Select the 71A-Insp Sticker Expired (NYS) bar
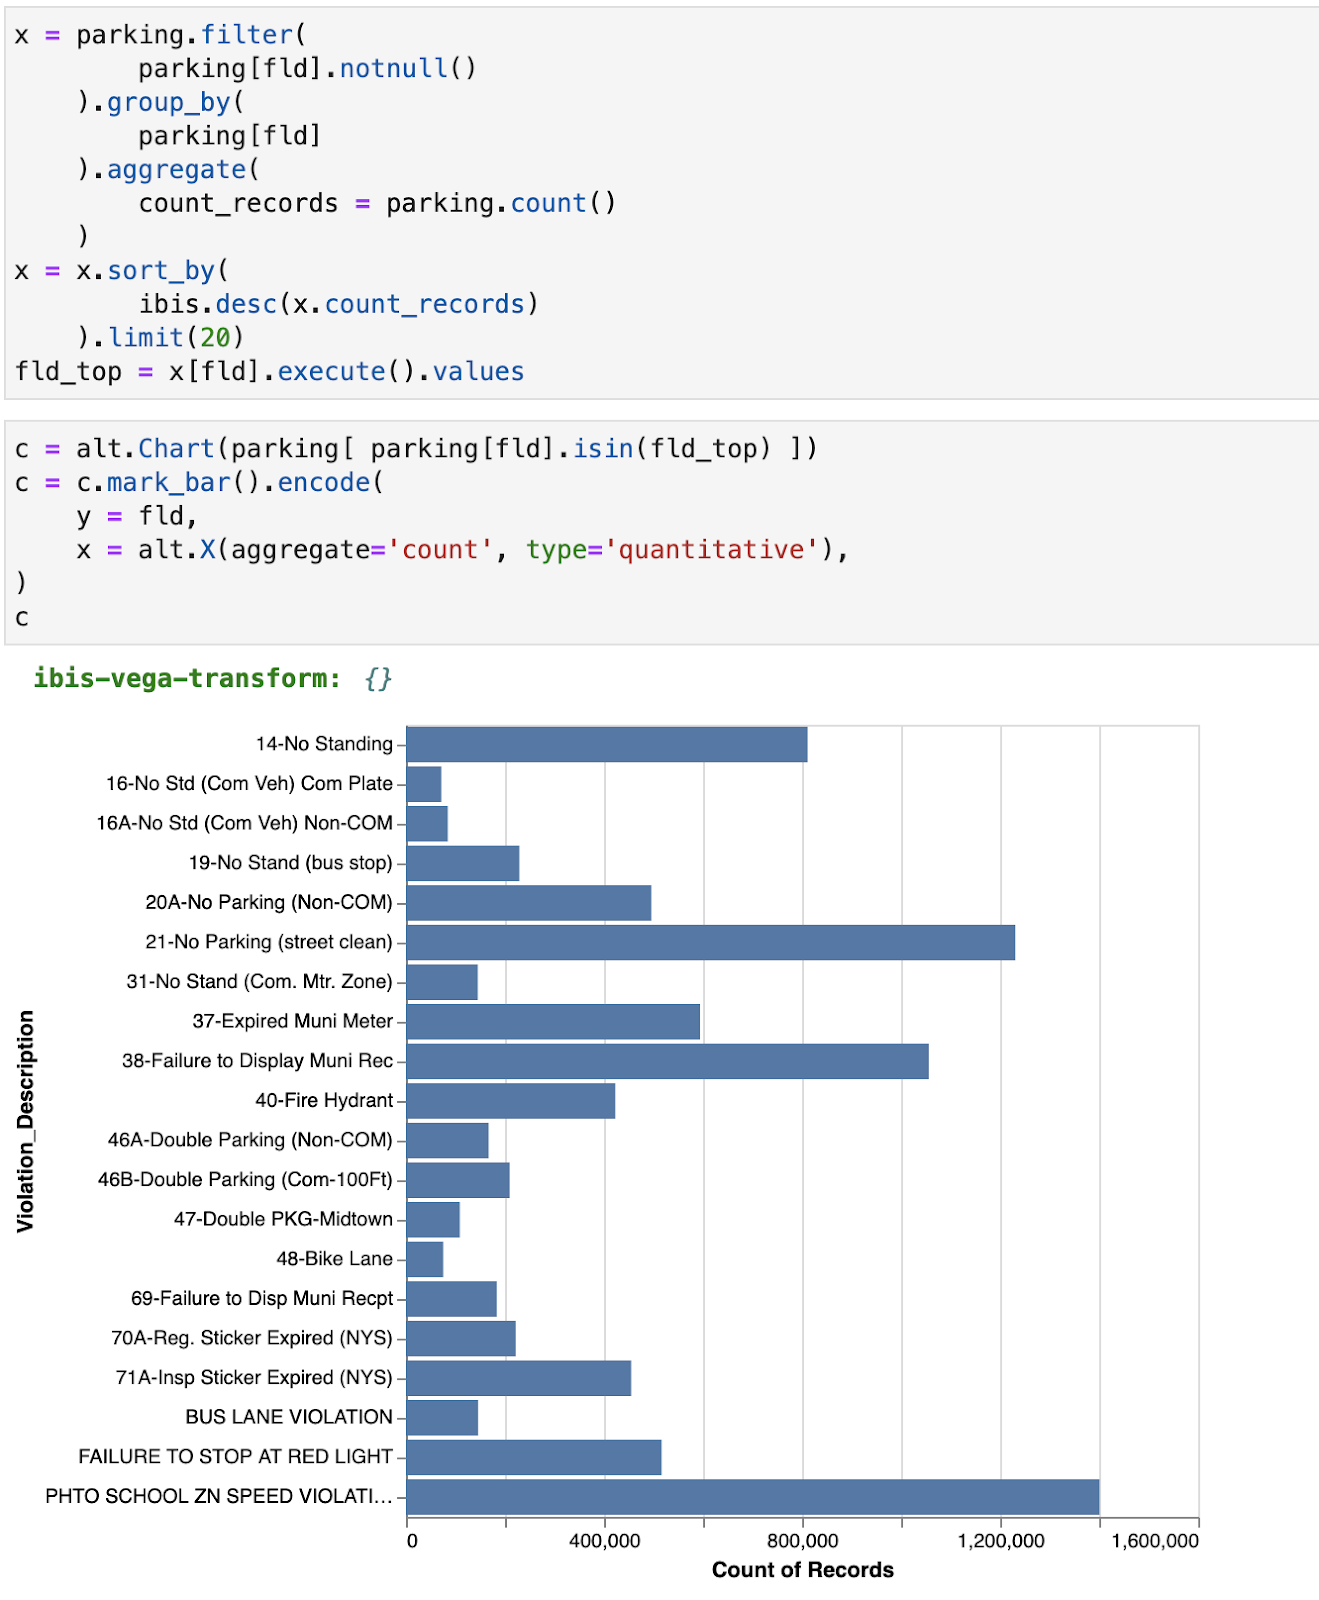1319x1600 pixels. coord(518,1378)
